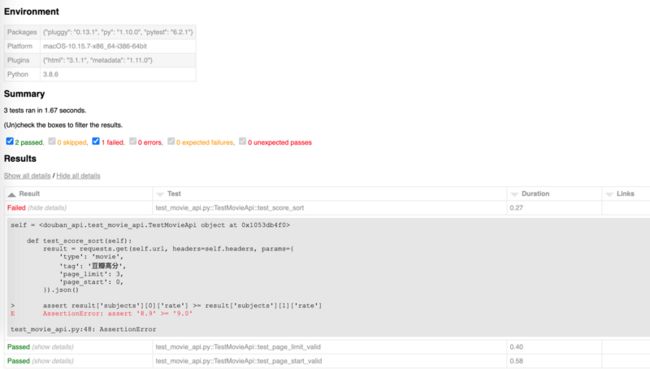Click the Hide all details link
Image resolution: width=650 pixels, height=370 pixels.
[x=78, y=176]
